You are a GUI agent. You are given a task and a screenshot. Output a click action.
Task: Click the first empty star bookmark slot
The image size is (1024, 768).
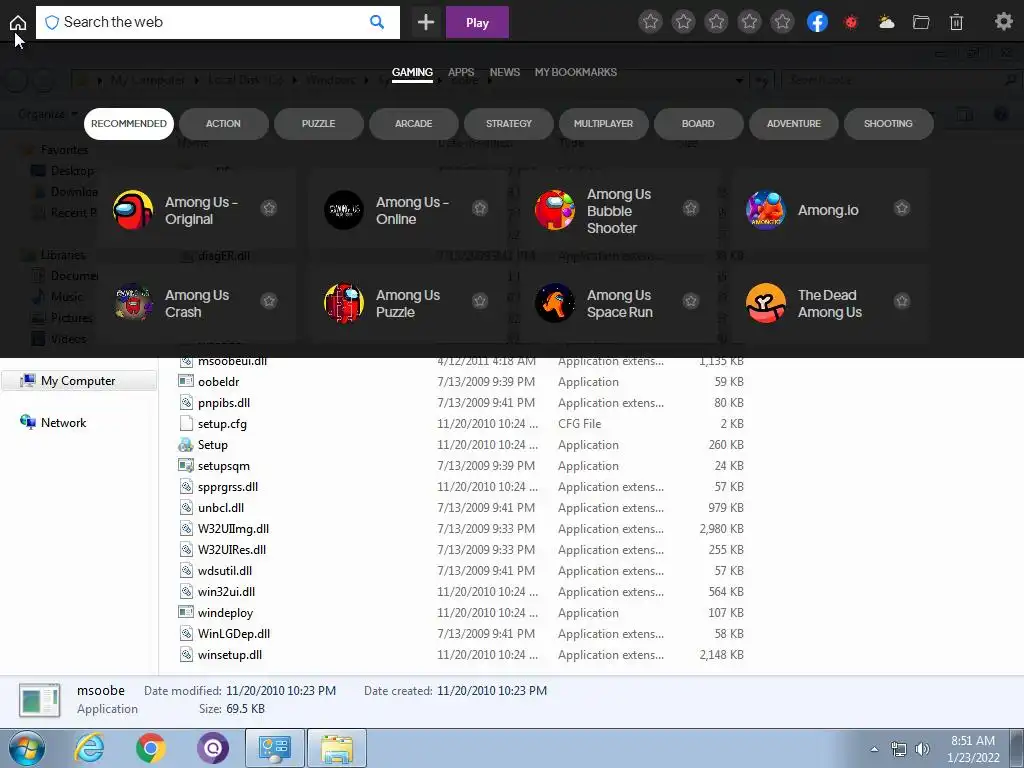pyautogui.click(x=650, y=22)
